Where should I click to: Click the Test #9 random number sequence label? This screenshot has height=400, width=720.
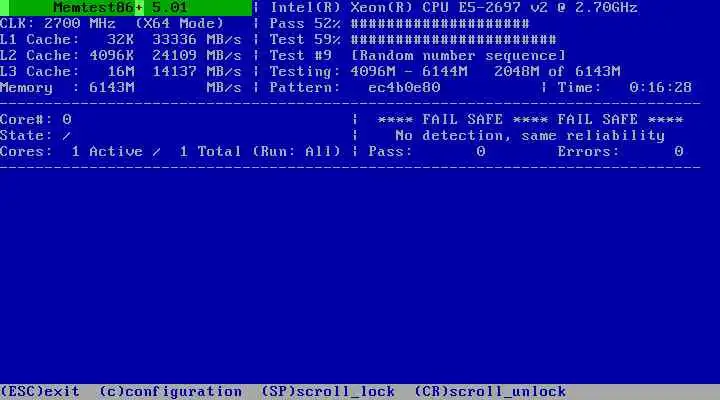(x=417, y=56)
